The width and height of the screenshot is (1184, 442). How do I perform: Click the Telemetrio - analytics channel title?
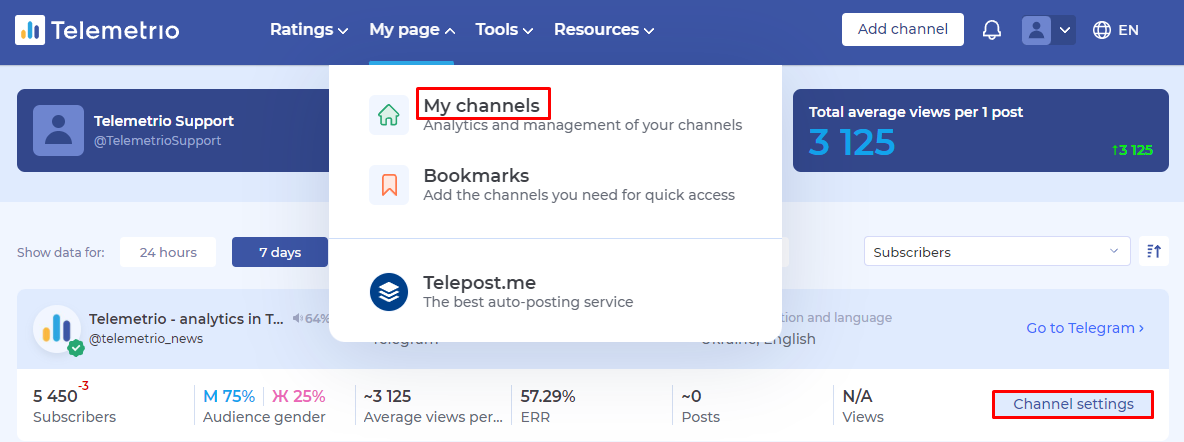point(187,319)
